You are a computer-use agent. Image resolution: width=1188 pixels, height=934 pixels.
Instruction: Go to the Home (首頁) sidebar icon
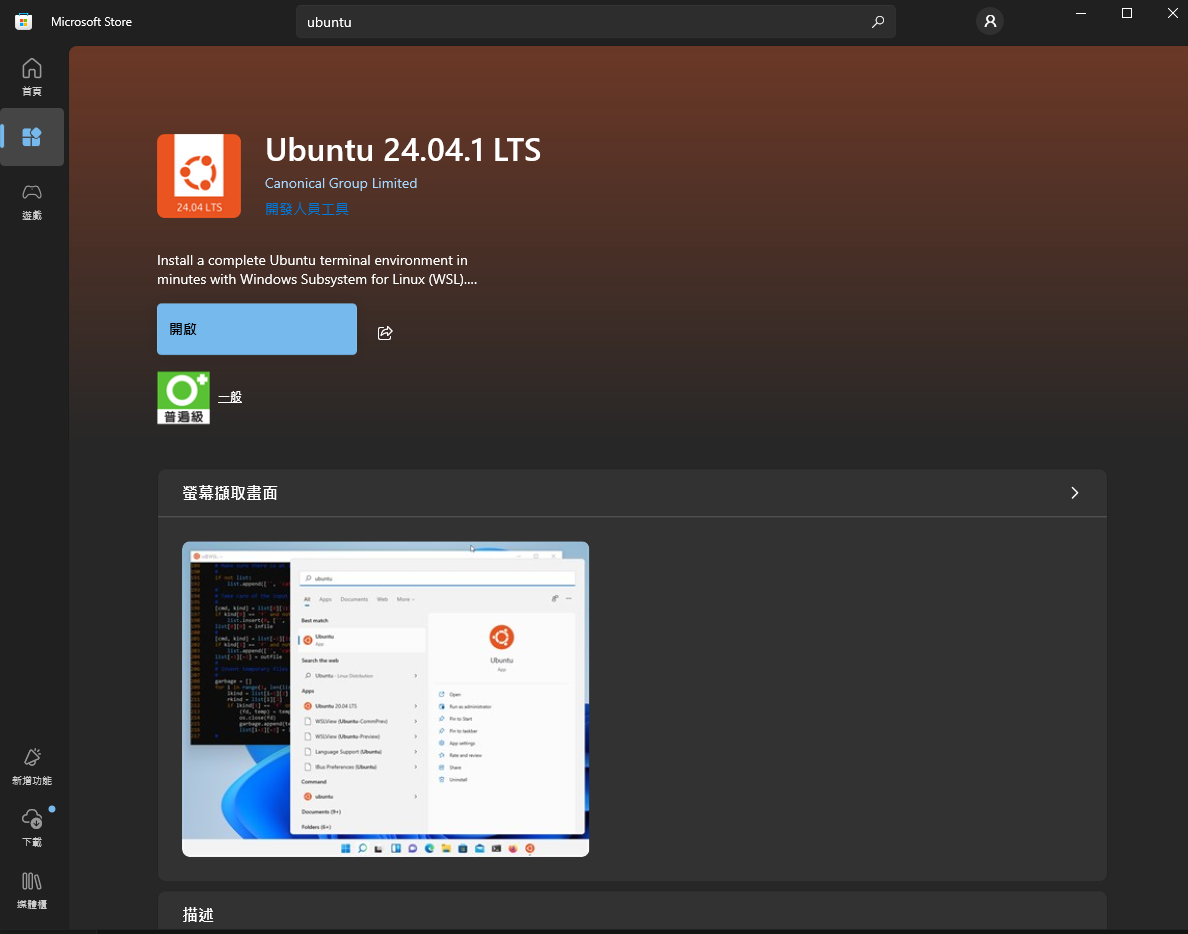pyautogui.click(x=32, y=77)
